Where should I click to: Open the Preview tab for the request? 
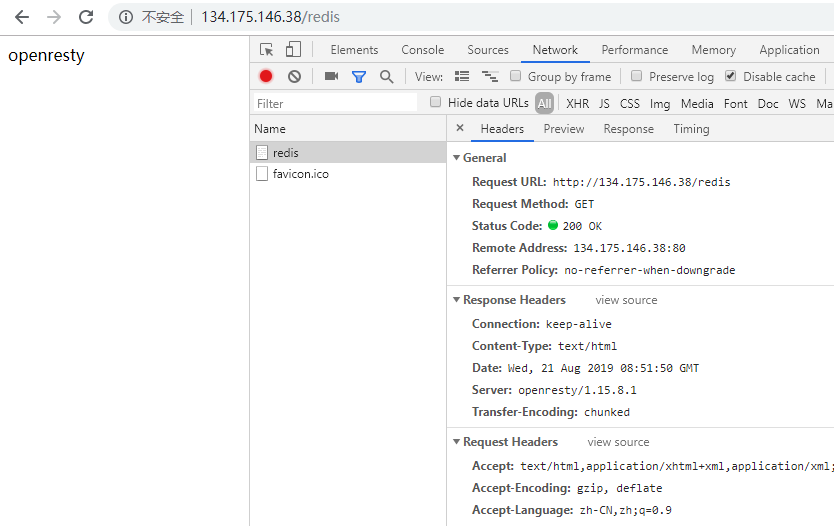[x=564, y=129]
